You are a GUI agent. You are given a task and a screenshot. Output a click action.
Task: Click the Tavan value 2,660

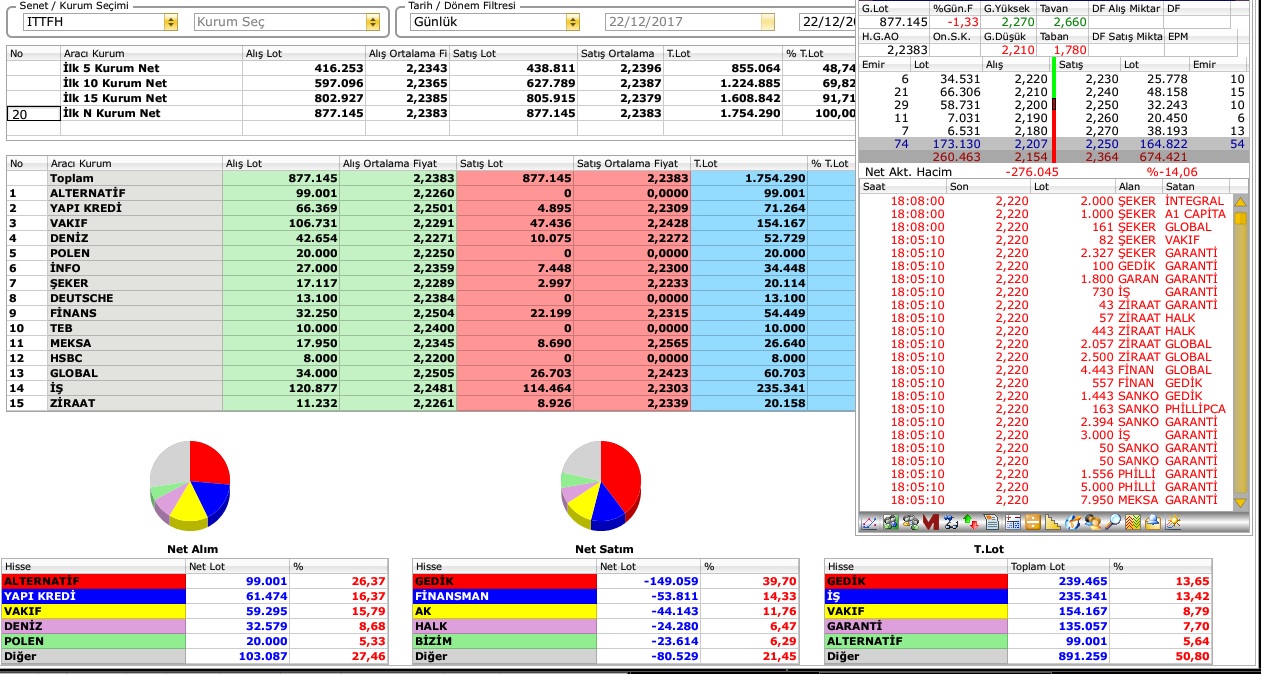coord(1069,22)
